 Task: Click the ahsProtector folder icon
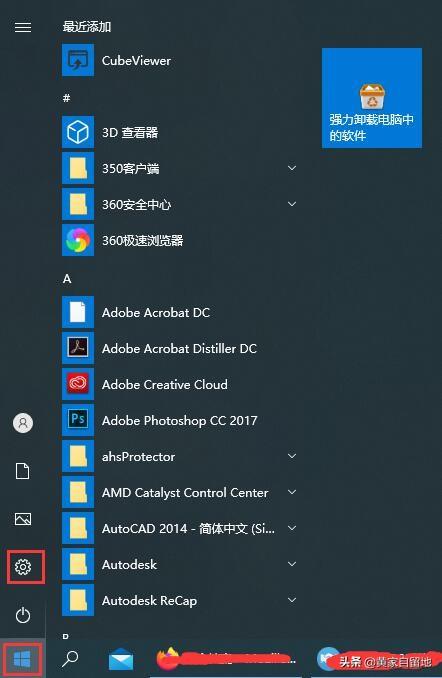(x=78, y=456)
